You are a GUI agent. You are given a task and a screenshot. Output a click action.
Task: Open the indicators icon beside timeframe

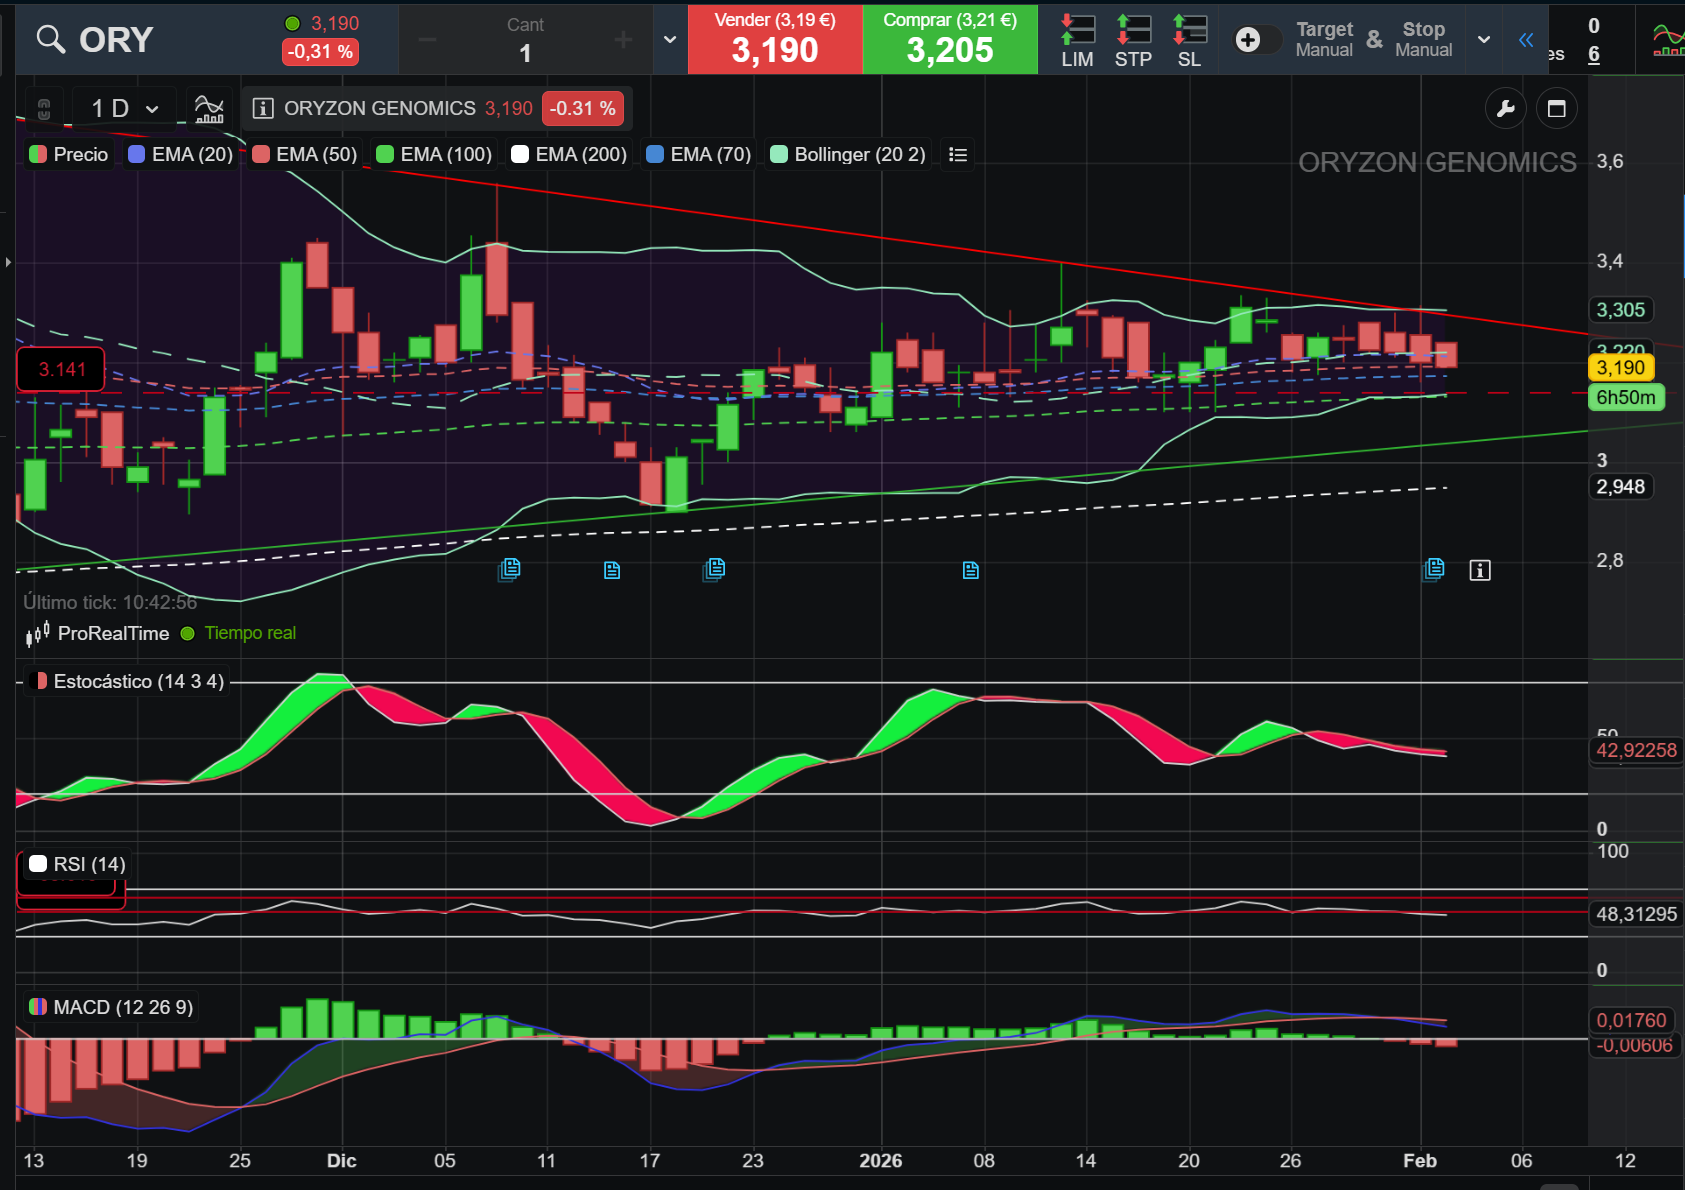(209, 108)
